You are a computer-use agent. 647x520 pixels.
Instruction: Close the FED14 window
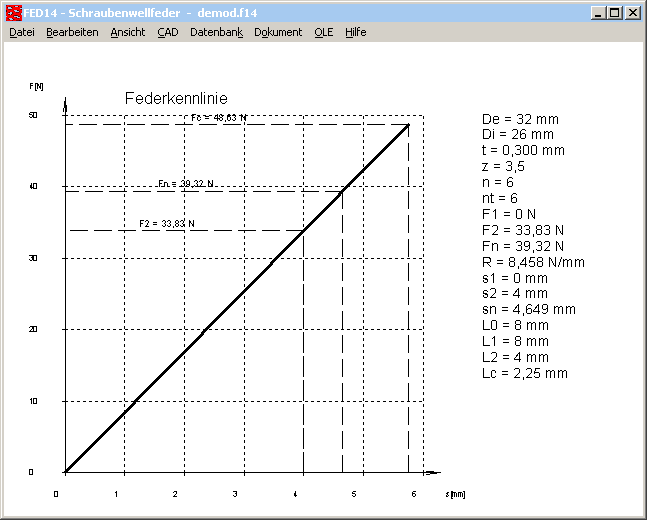632,13
